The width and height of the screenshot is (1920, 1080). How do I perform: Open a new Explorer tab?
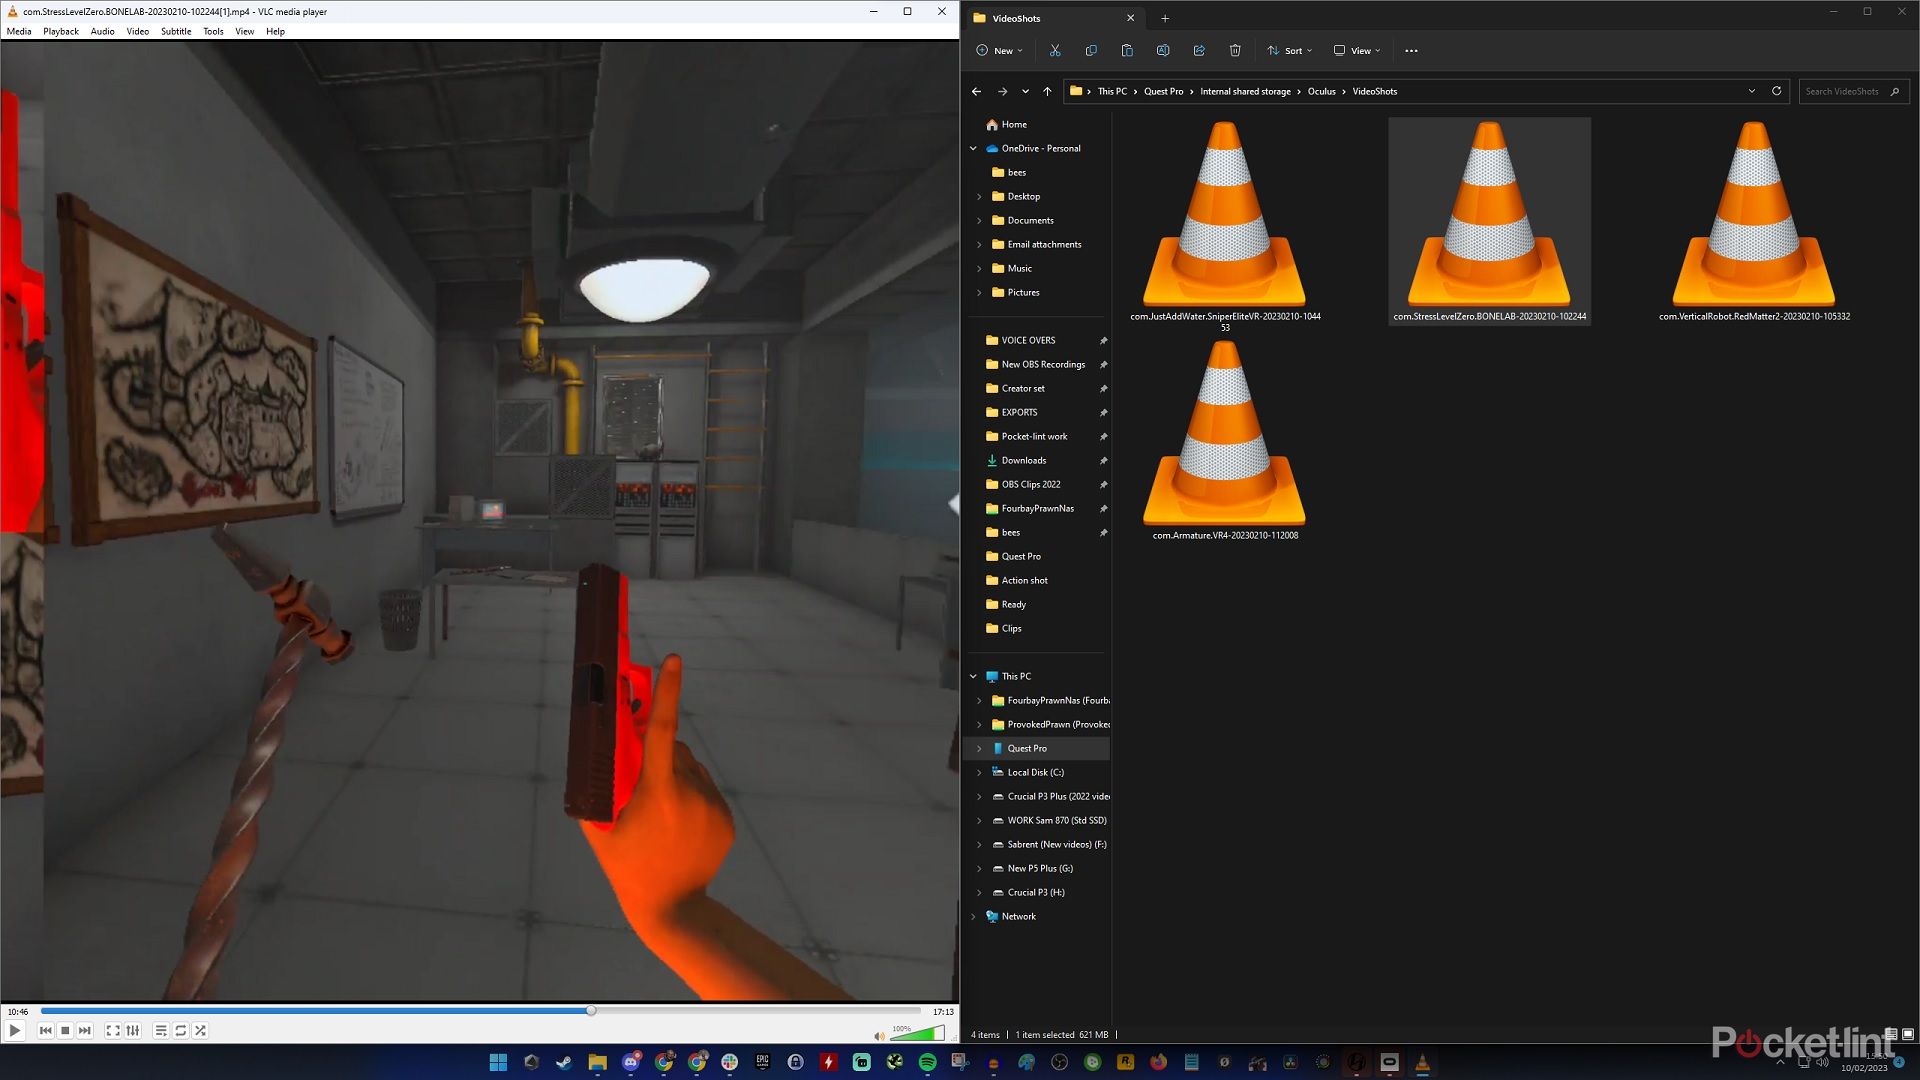(1165, 18)
